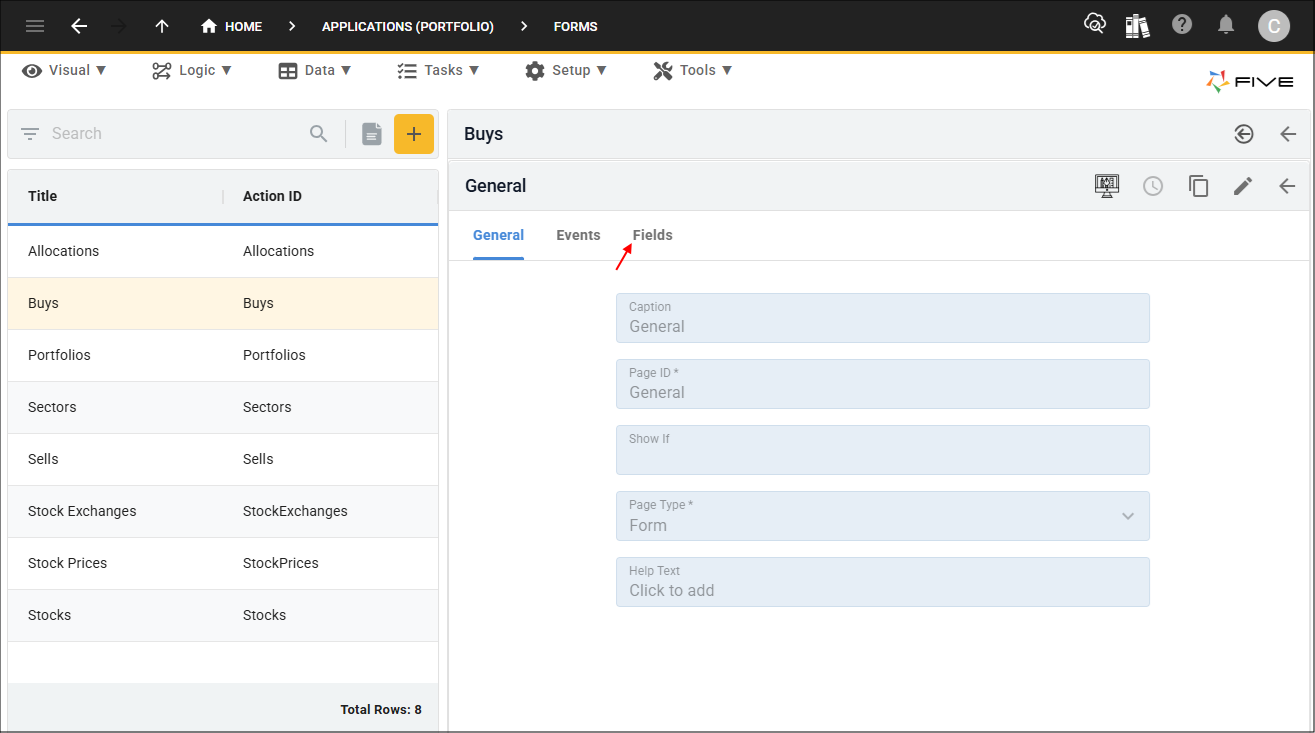Click the StockExchanges Action ID cell
1315x733 pixels.
295,511
